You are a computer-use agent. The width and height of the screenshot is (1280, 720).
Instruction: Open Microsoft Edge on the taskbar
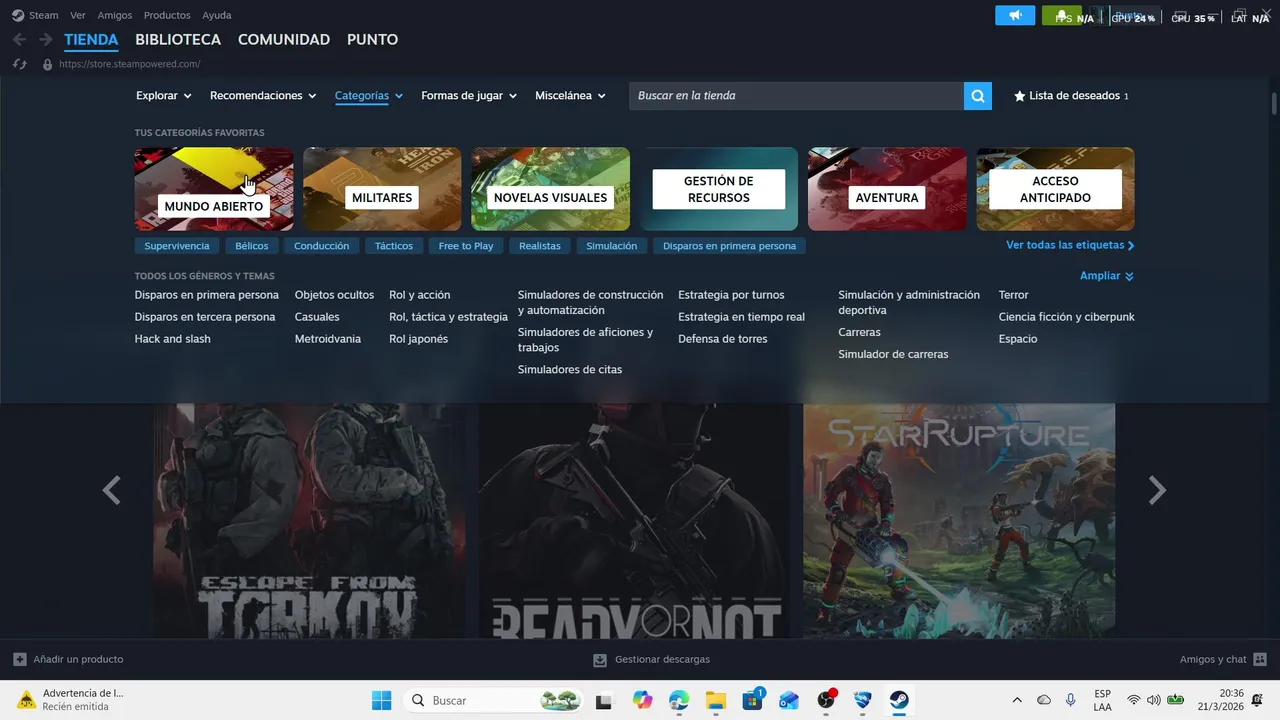(x=679, y=700)
